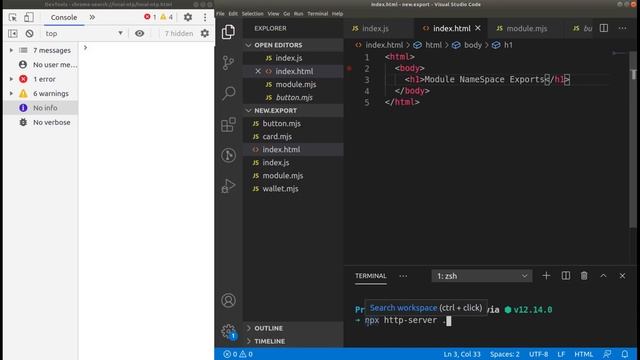Create a new terminal with plus icon
The height and width of the screenshot is (360, 640).
(546, 276)
